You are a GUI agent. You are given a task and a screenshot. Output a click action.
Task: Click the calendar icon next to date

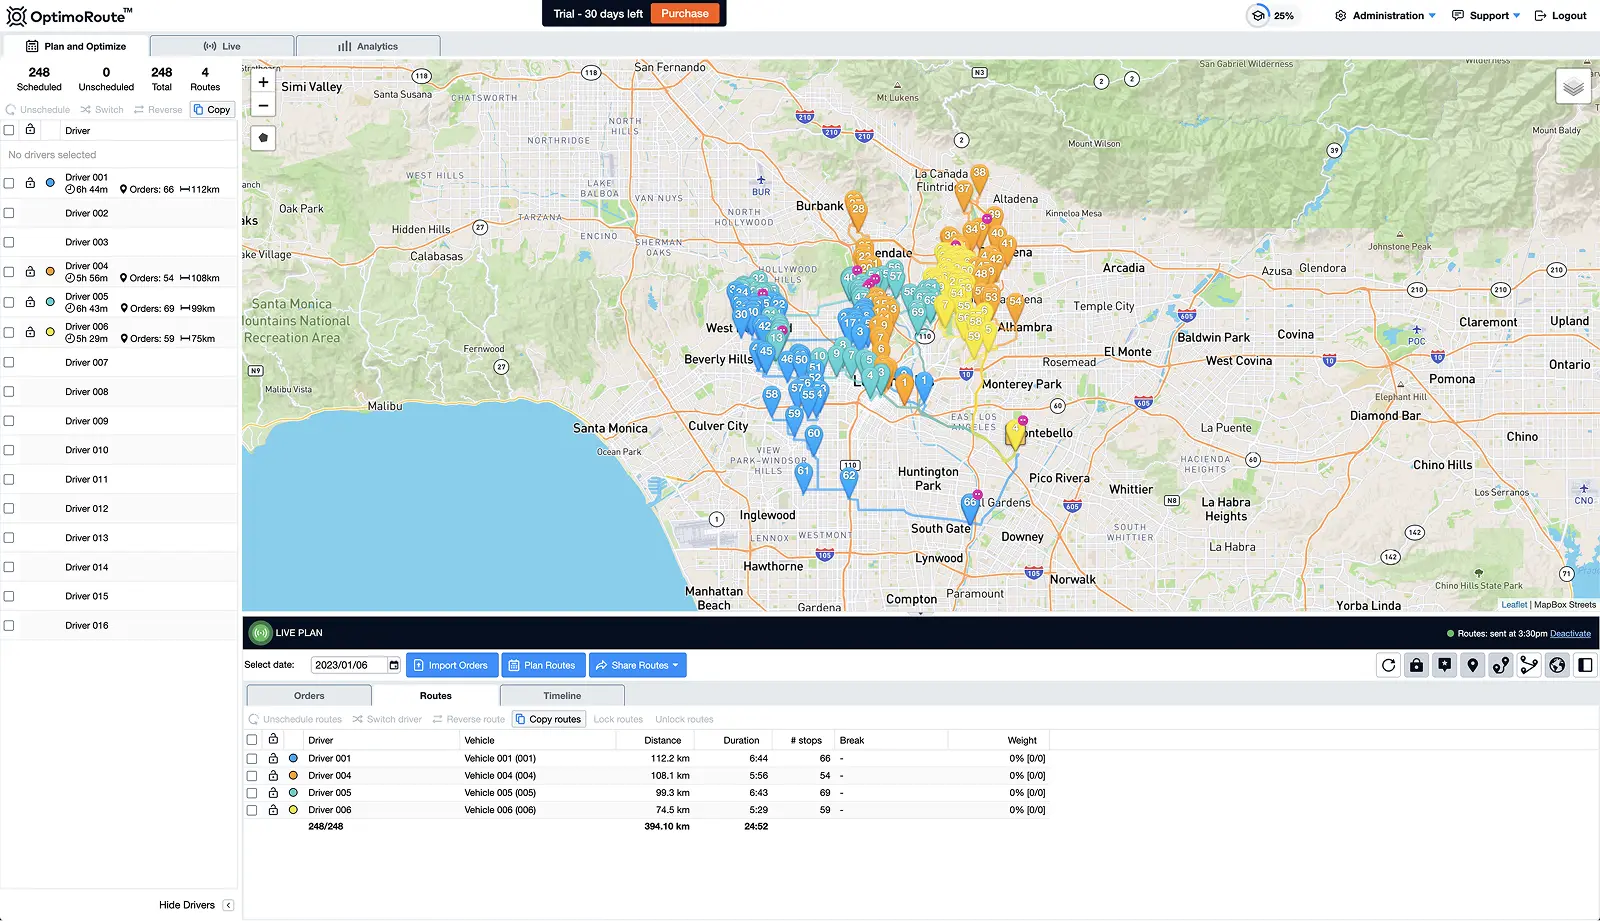point(394,665)
